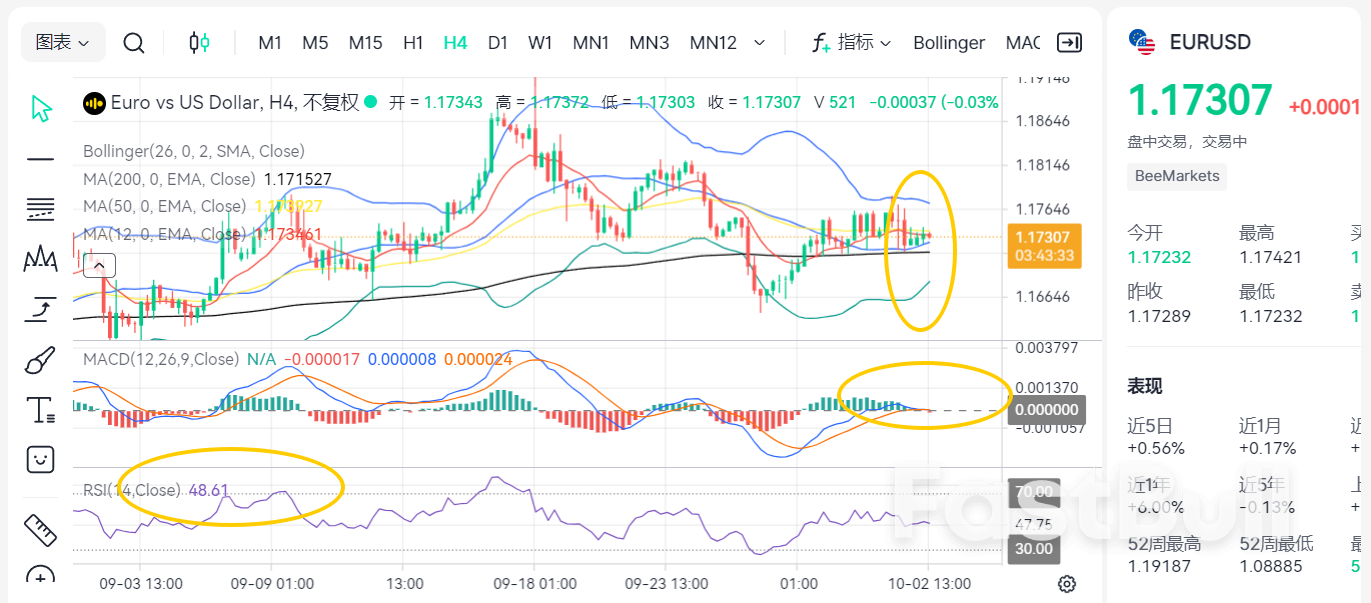The width and height of the screenshot is (1371, 603).
Task: Choose the zigzag pattern drawing tool
Action: point(40,259)
